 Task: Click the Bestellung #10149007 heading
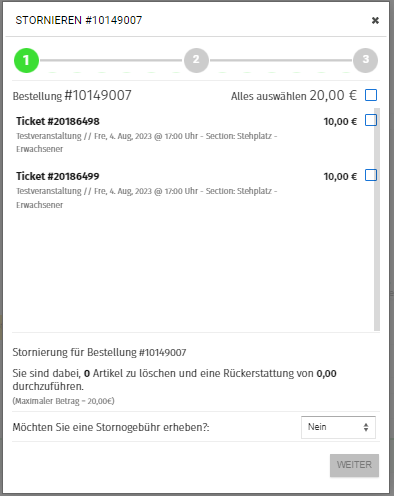tap(72, 96)
